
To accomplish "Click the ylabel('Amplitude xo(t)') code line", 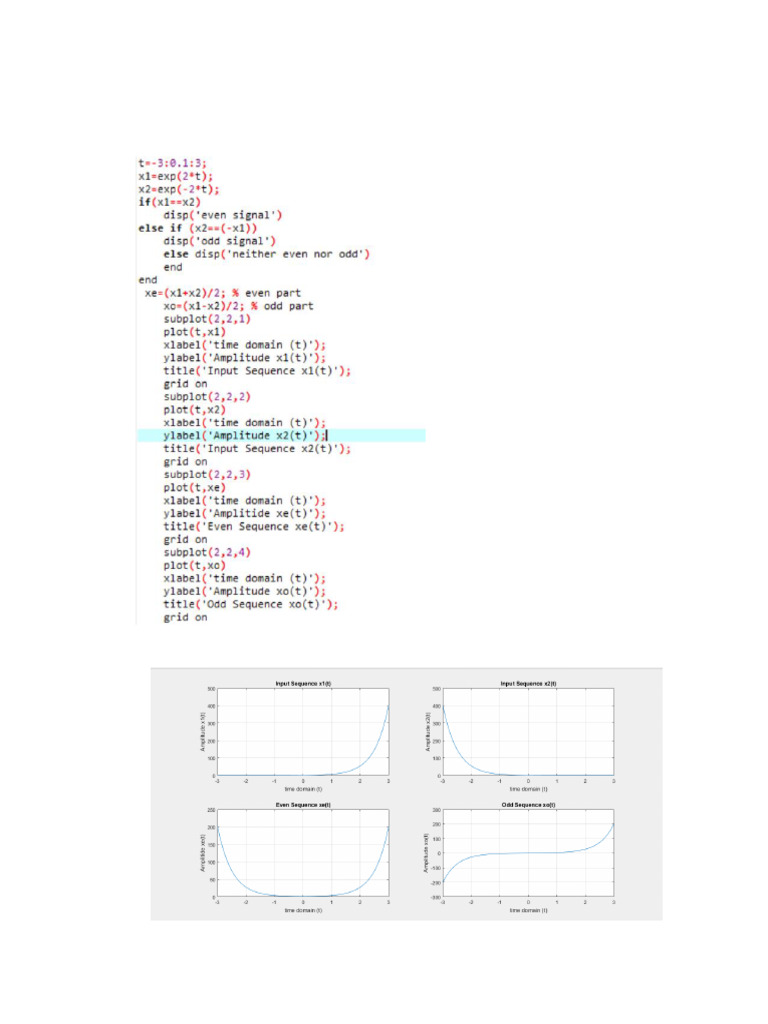I will click(x=244, y=592).
